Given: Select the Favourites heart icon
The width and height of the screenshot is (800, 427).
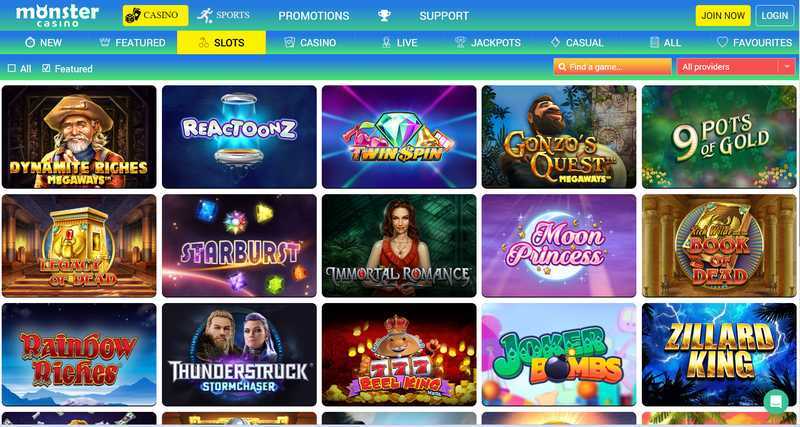Looking at the screenshot, I should tap(722, 42).
